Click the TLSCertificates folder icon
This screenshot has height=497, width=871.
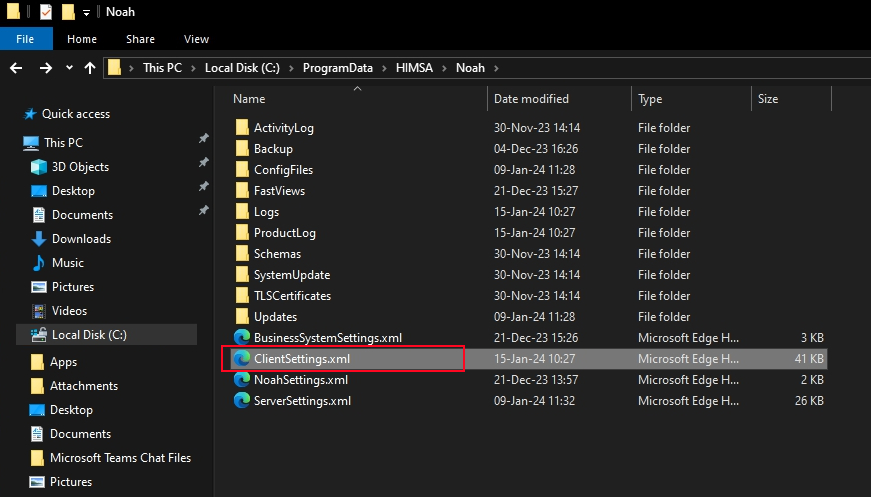pos(242,296)
